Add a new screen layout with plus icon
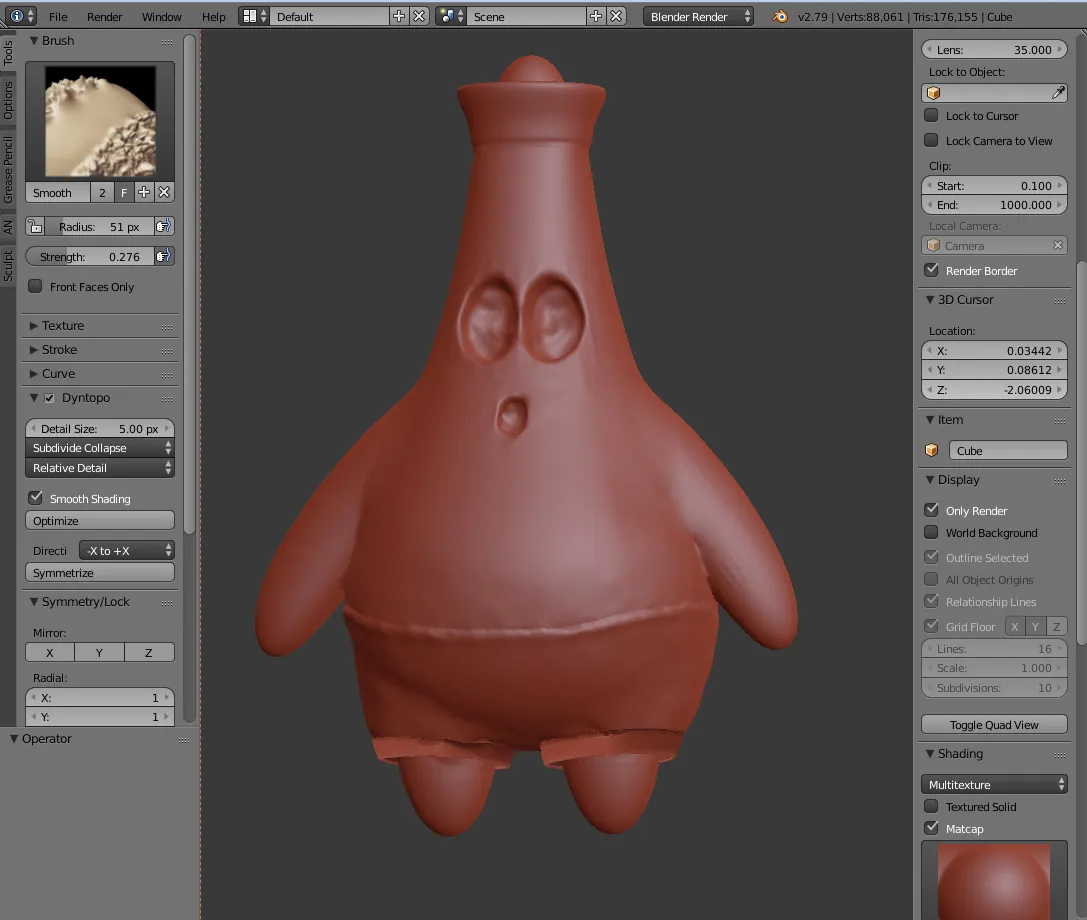1087x920 pixels. [399, 16]
